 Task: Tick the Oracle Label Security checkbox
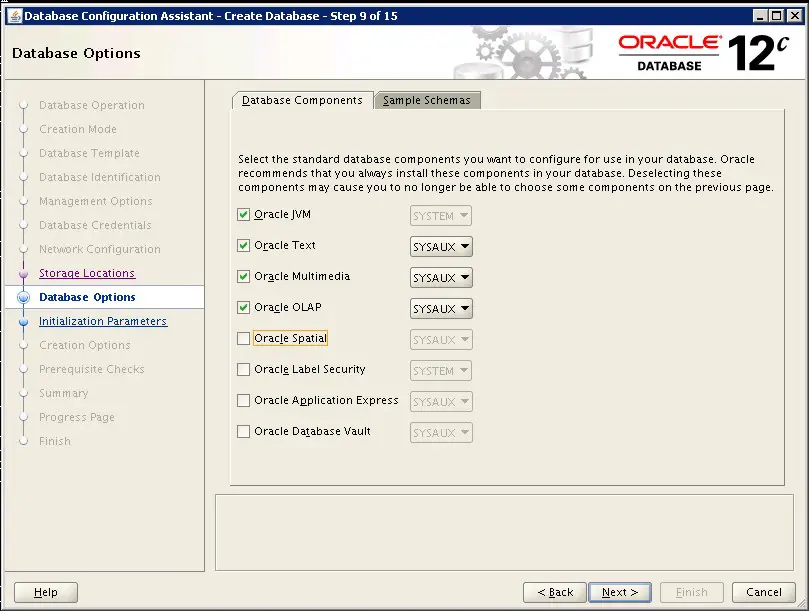tap(243, 369)
